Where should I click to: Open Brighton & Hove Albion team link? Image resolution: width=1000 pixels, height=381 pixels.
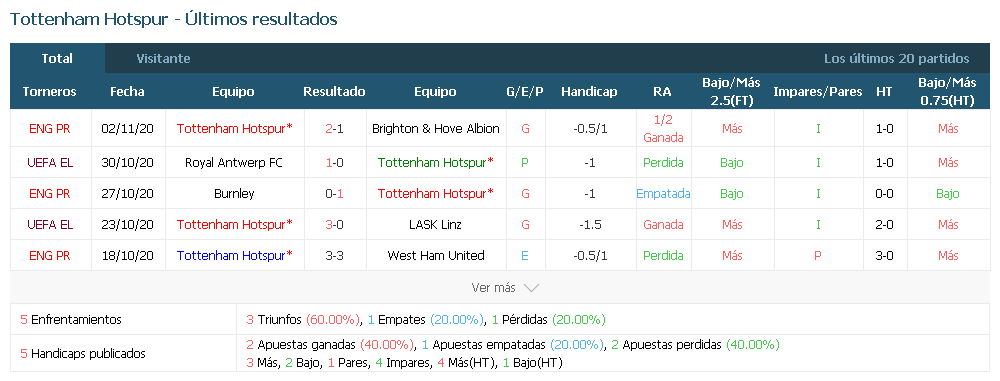(436, 128)
